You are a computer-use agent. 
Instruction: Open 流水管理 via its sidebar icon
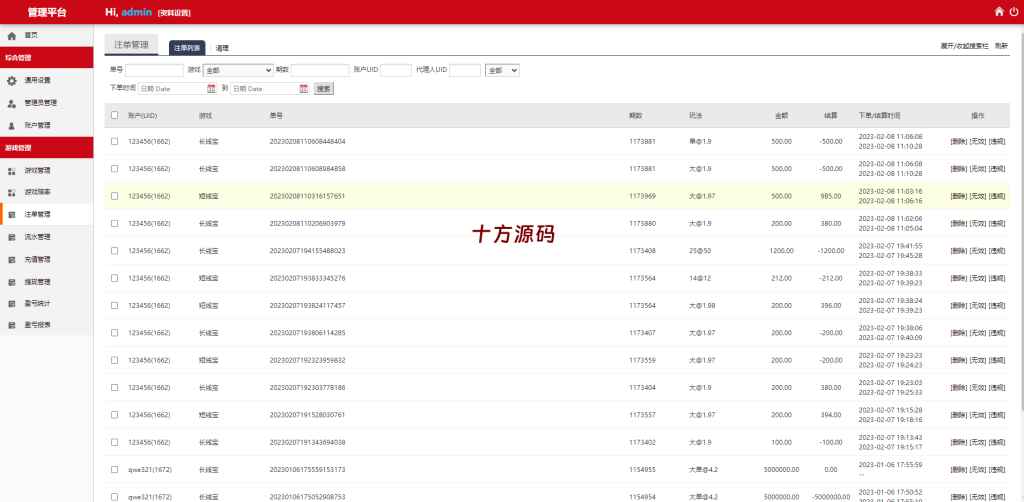[11, 237]
